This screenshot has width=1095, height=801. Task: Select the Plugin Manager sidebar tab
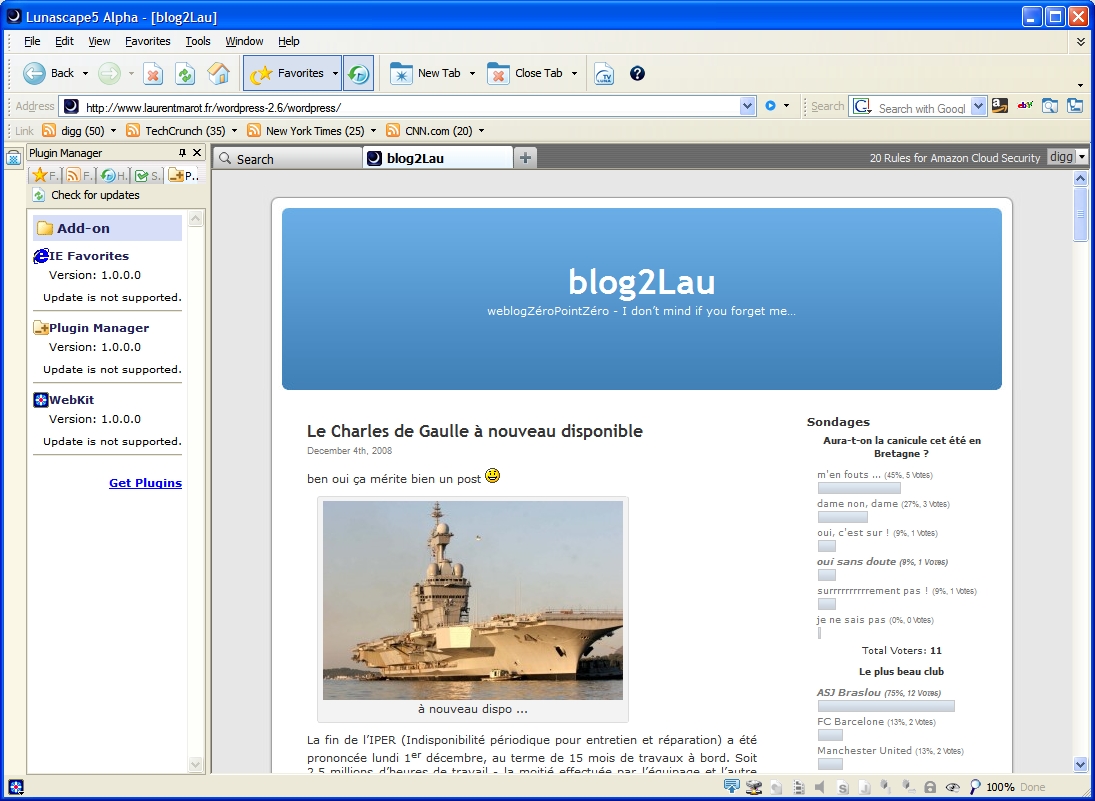tap(184, 175)
